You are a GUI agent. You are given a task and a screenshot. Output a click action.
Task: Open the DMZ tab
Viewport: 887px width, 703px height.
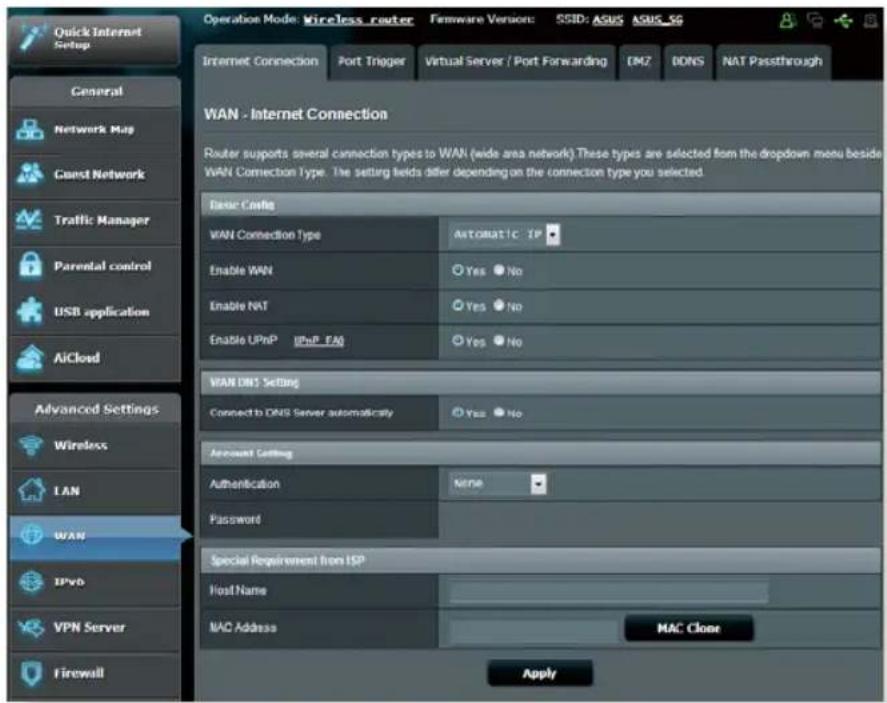pyautogui.click(x=639, y=61)
